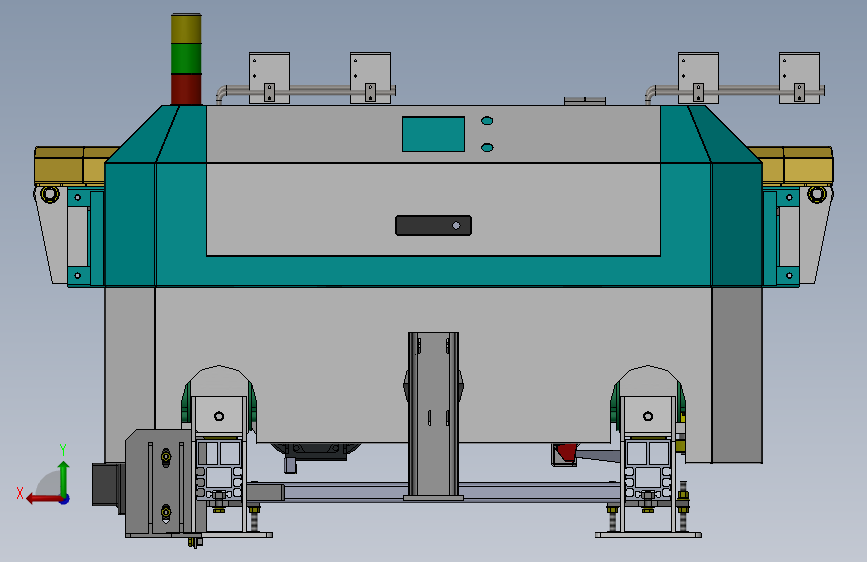Pick the red component under the machine body
This screenshot has height=562, width=867.
[566, 452]
